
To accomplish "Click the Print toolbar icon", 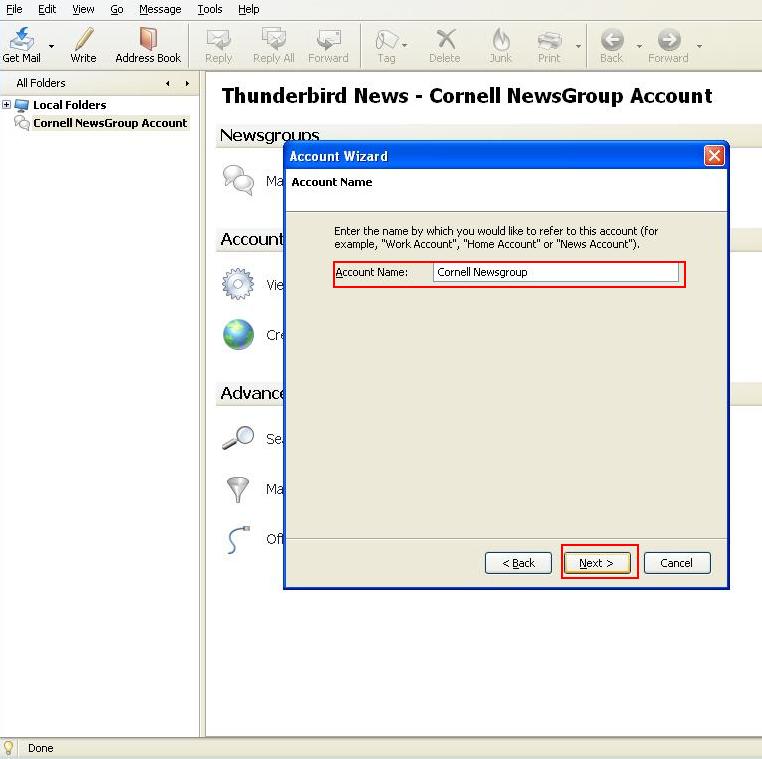I will pos(549,41).
